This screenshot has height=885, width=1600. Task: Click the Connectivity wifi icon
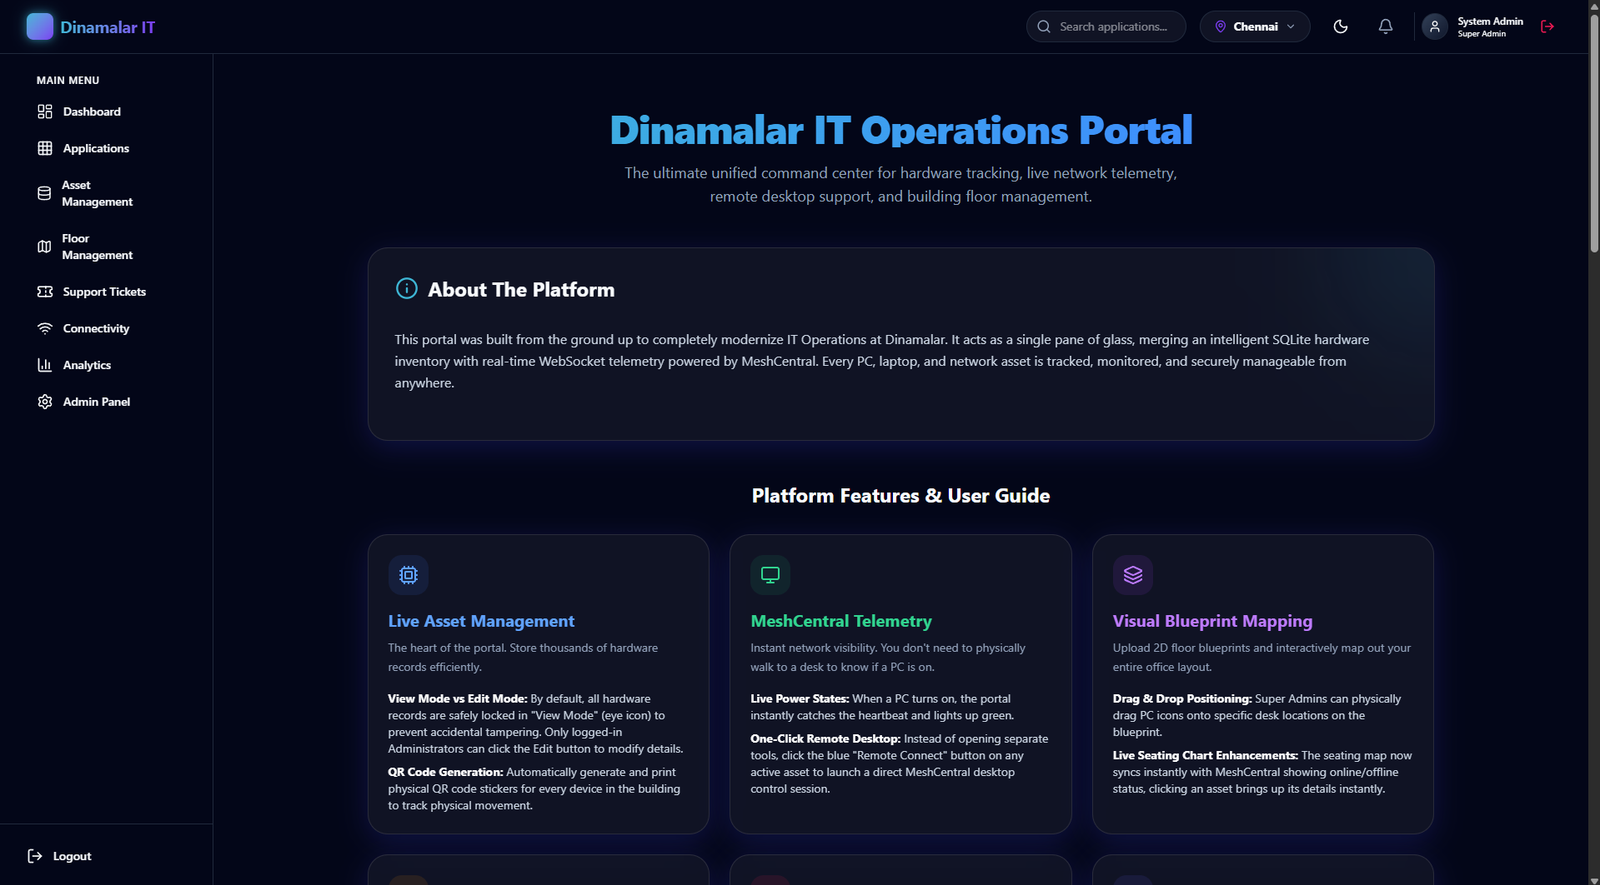(45, 328)
